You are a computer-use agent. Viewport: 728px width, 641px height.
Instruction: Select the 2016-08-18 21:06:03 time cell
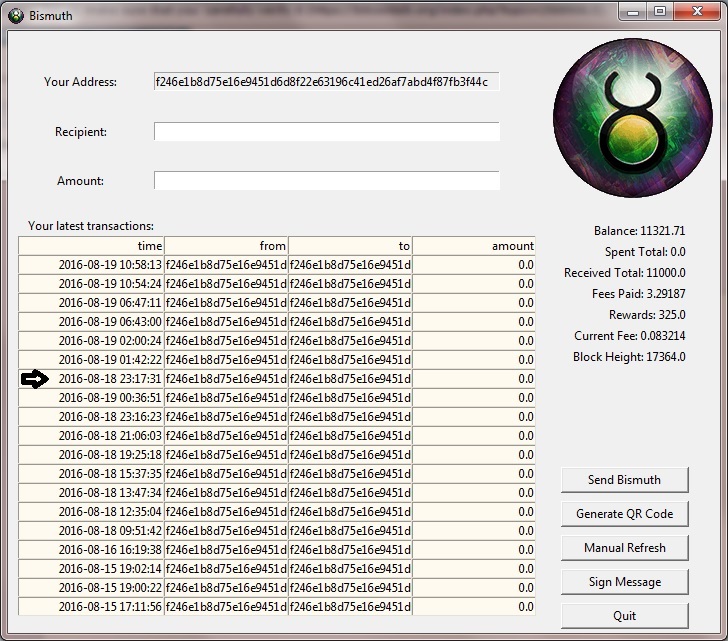pyautogui.click(x=91, y=436)
